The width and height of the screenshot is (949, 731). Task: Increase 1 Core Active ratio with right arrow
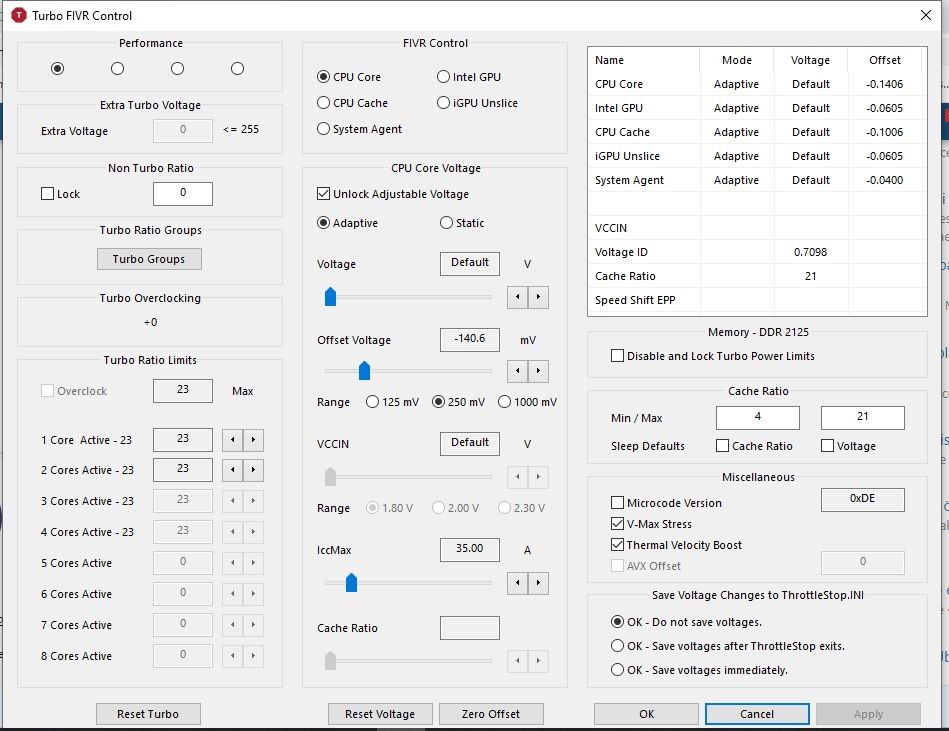tap(254, 440)
